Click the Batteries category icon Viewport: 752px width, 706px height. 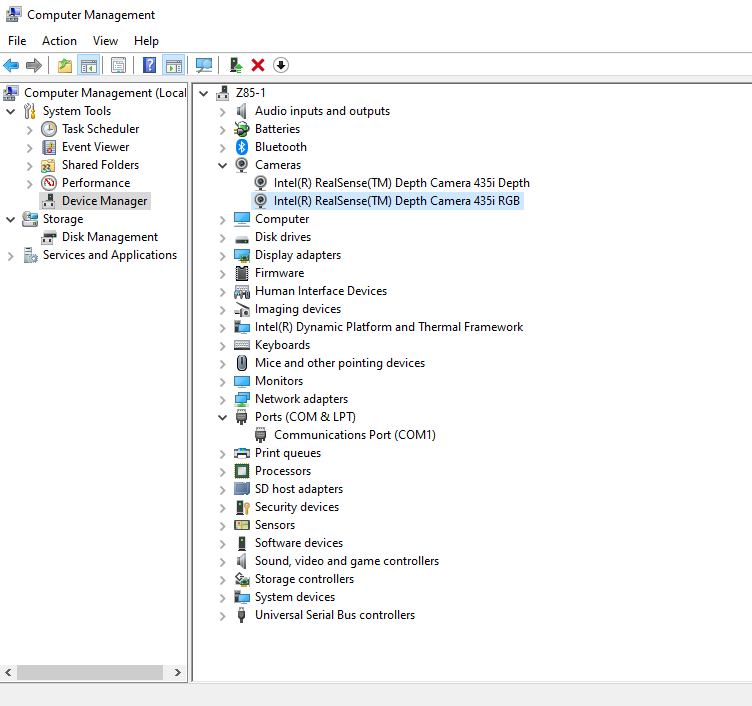pos(242,129)
